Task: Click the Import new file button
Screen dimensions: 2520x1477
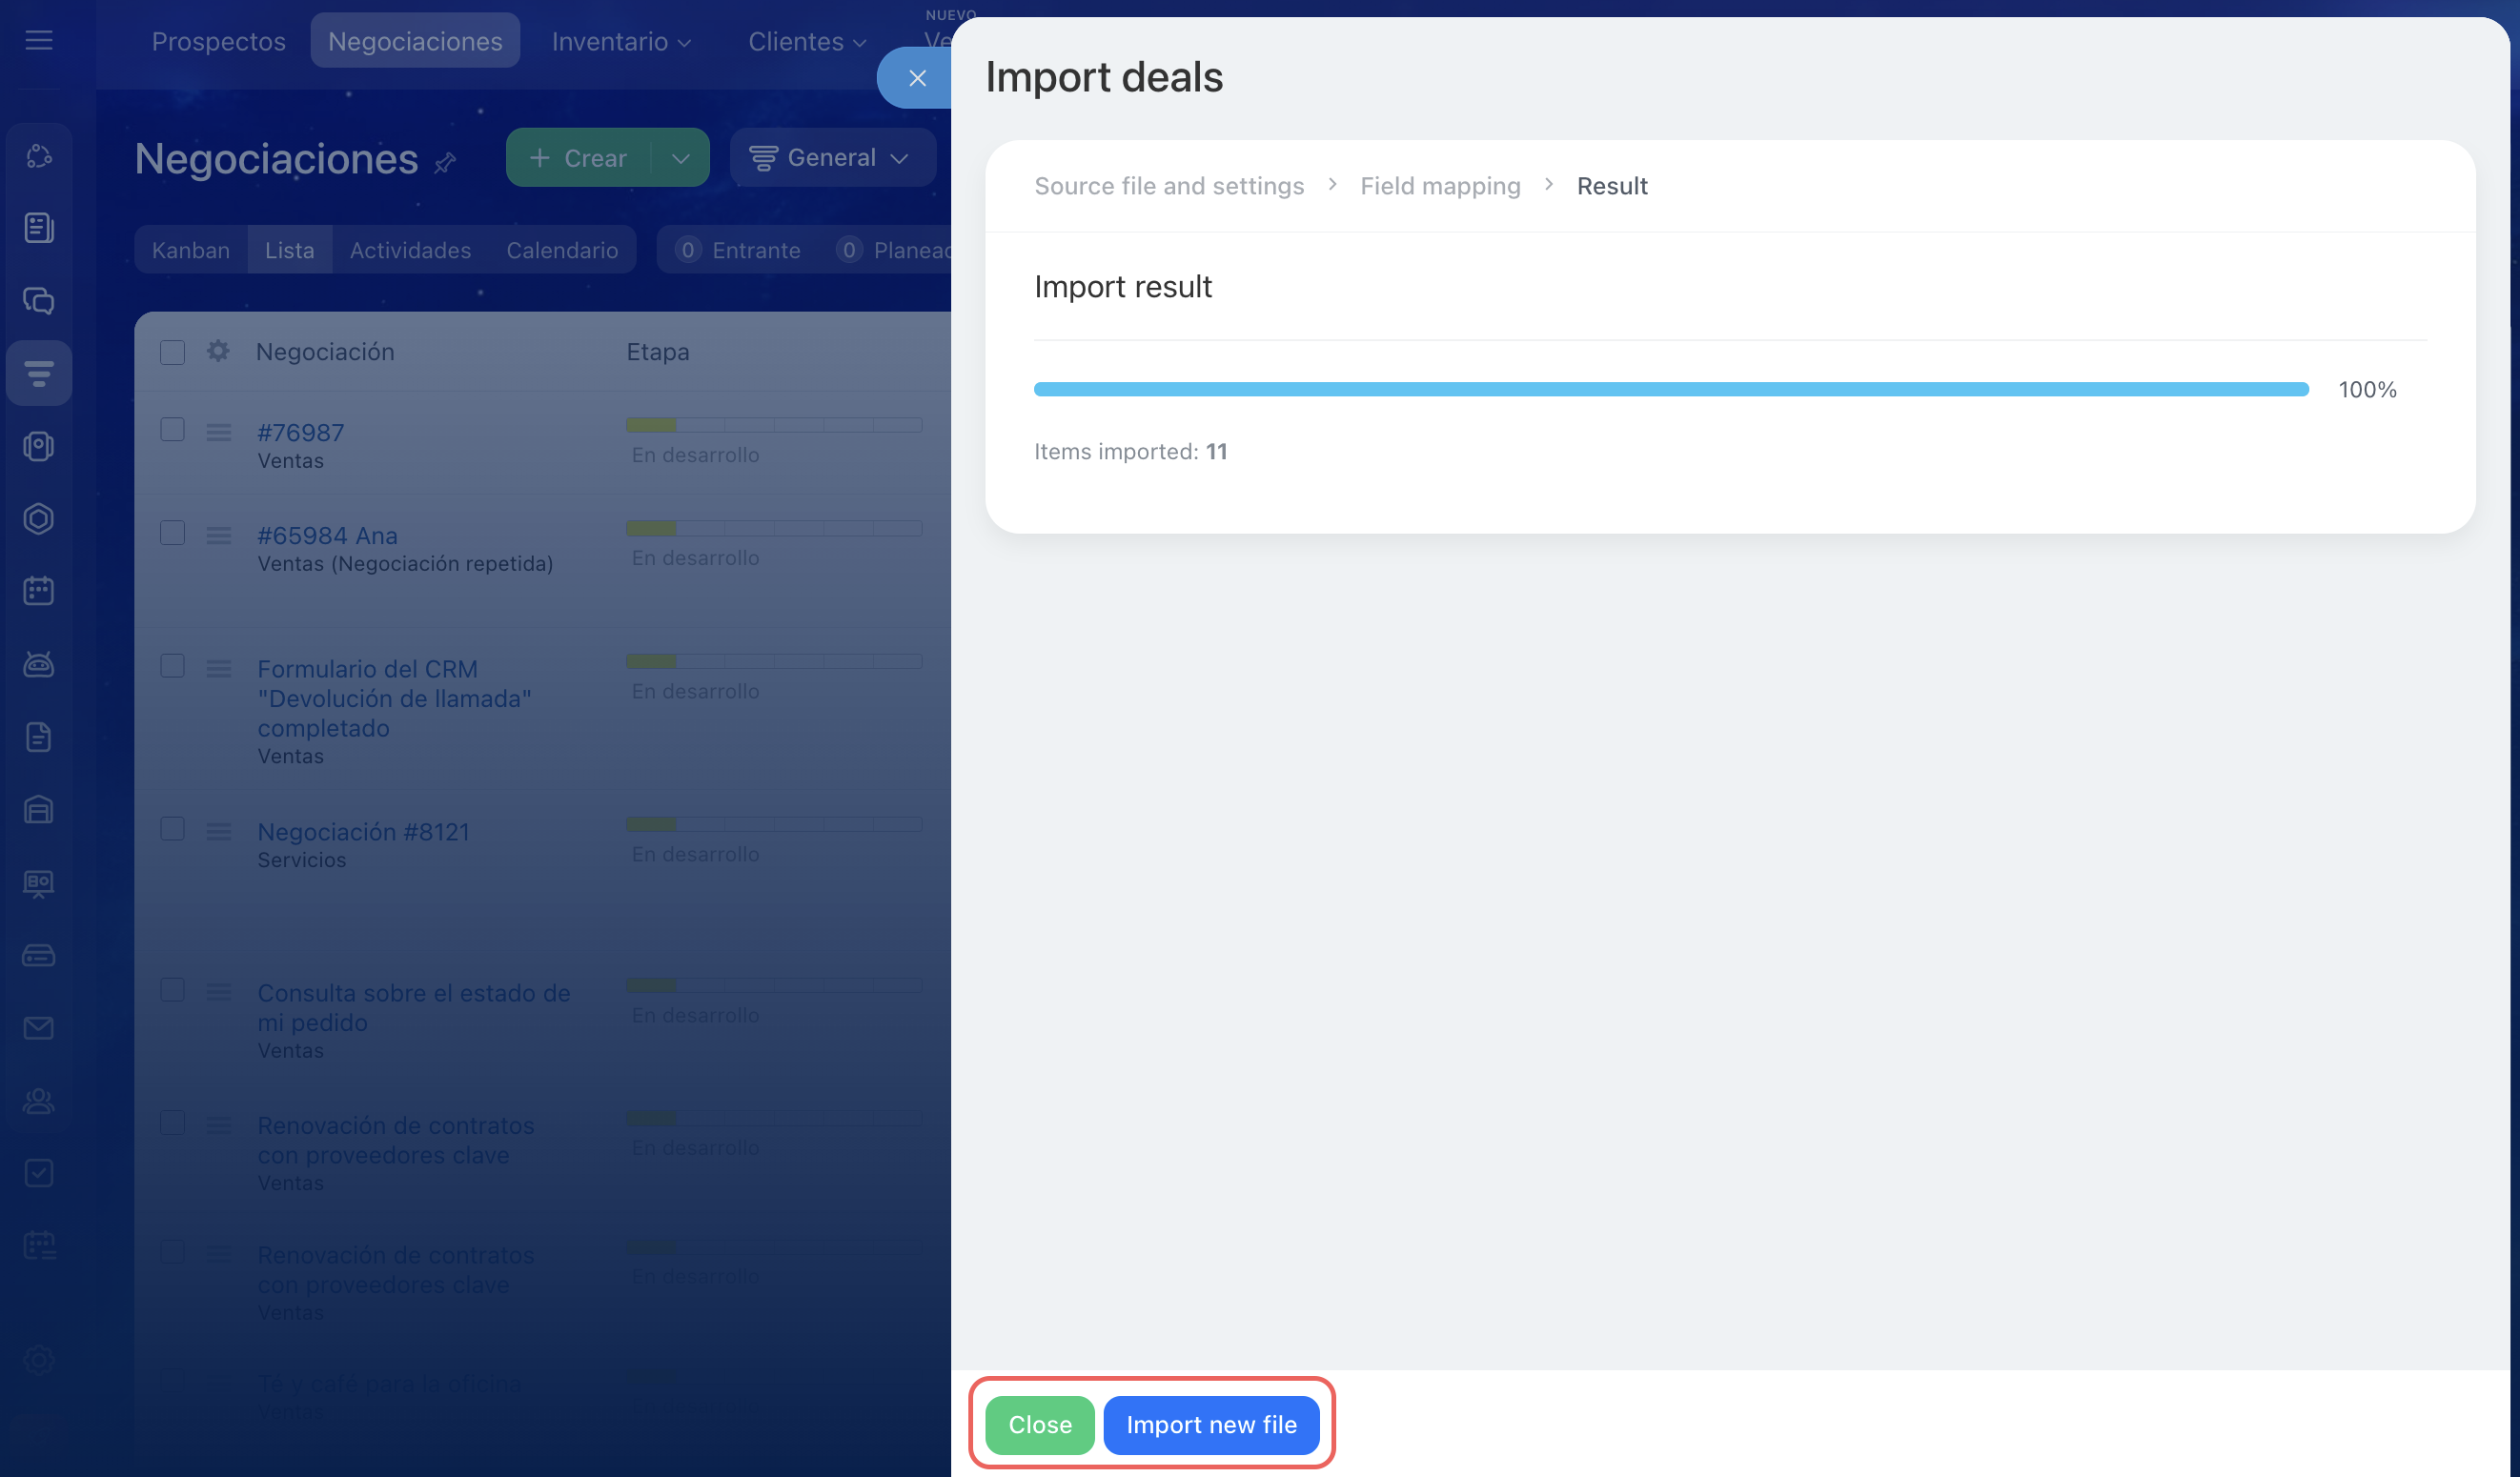Action: 1211,1424
